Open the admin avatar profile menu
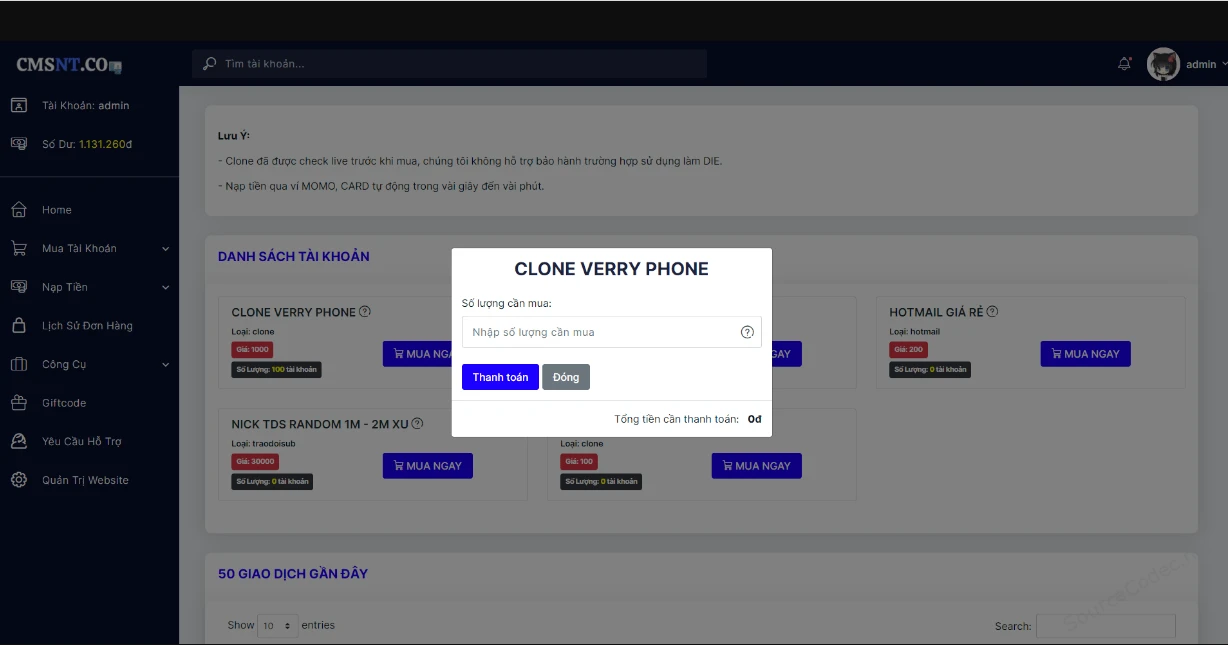This screenshot has width=1228, height=645. pos(1163,64)
